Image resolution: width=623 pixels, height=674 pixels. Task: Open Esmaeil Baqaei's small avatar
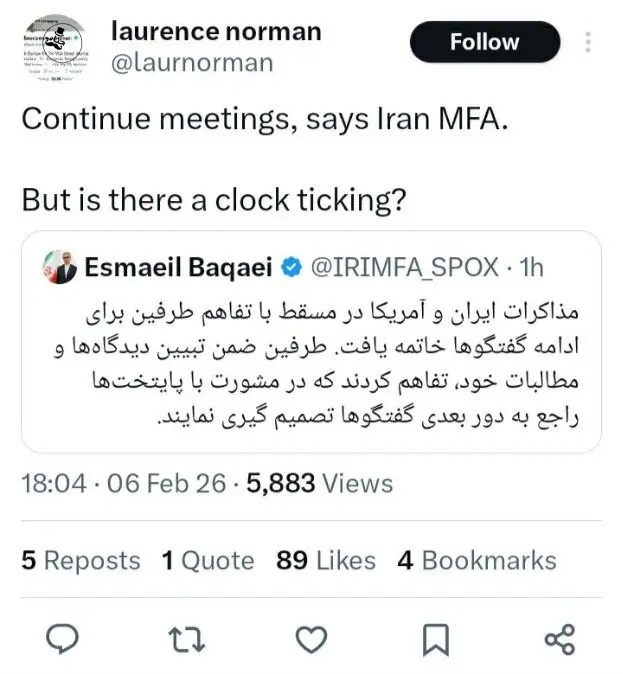(x=56, y=267)
